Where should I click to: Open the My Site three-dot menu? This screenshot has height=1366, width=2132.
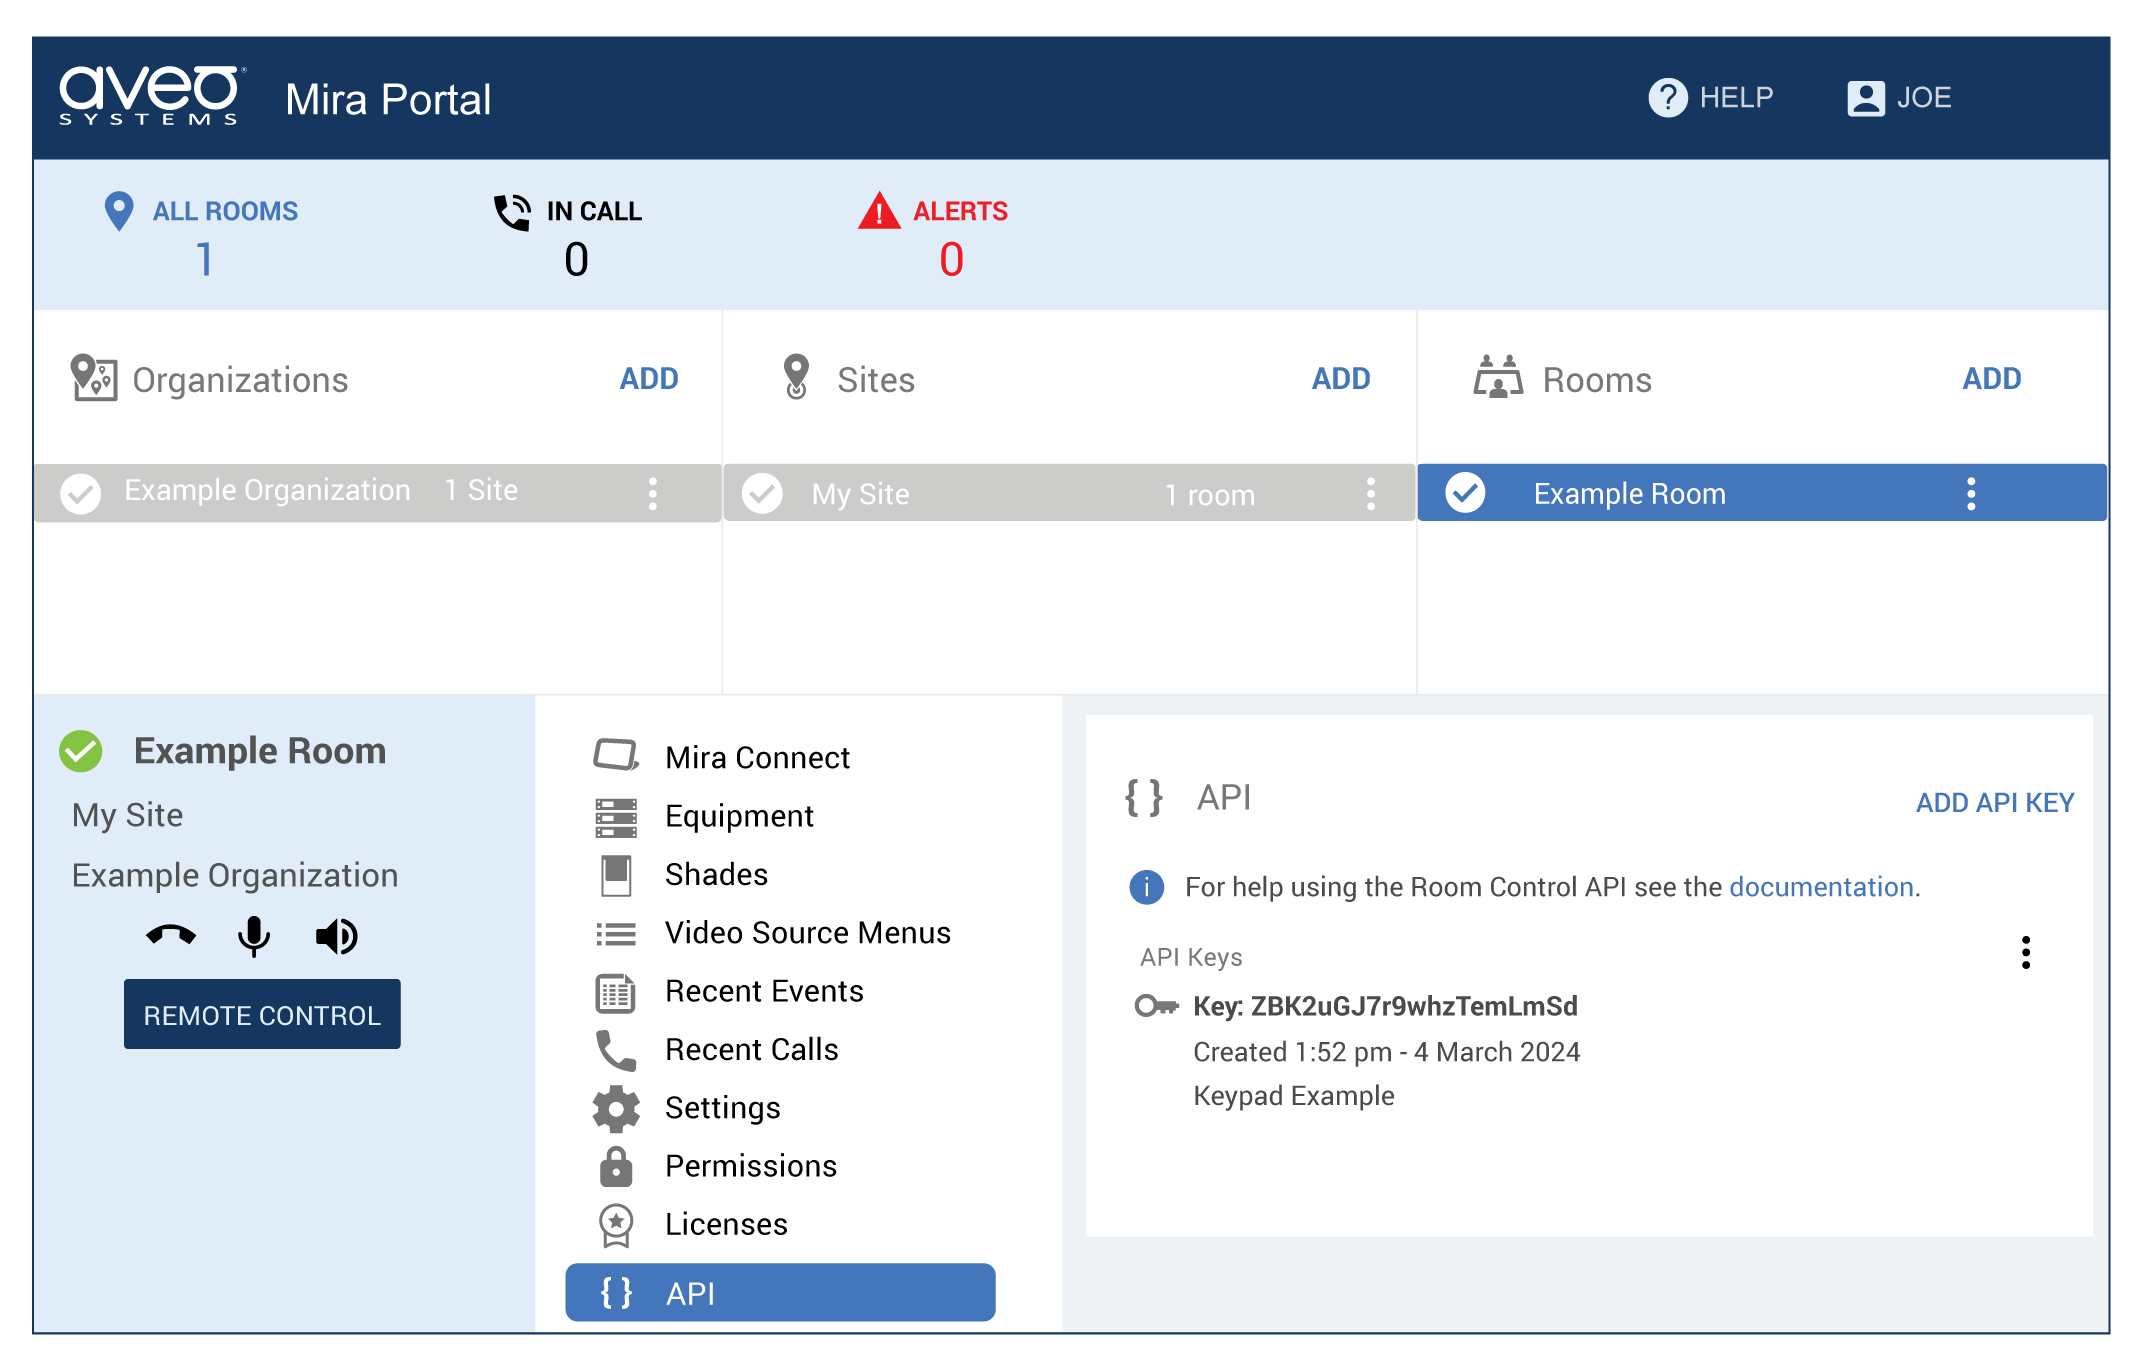[1371, 493]
